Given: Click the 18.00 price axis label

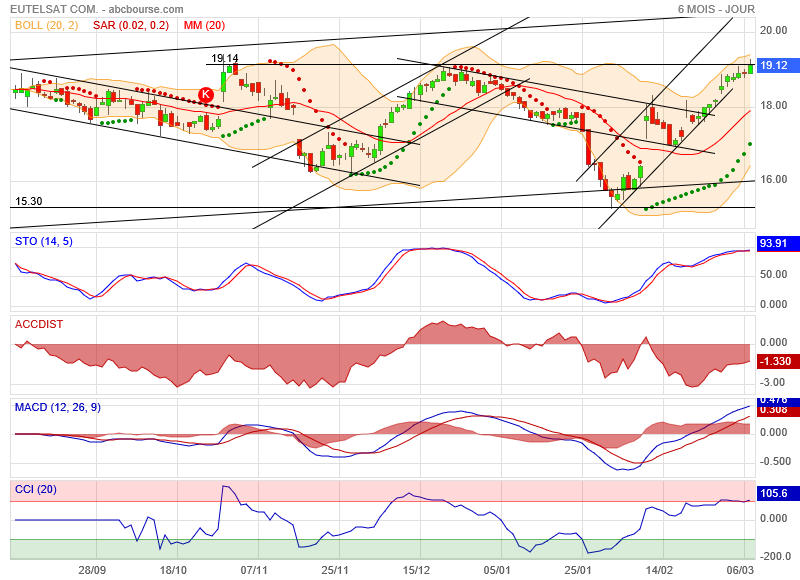Looking at the screenshot, I should pyautogui.click(x=773, y=105).
